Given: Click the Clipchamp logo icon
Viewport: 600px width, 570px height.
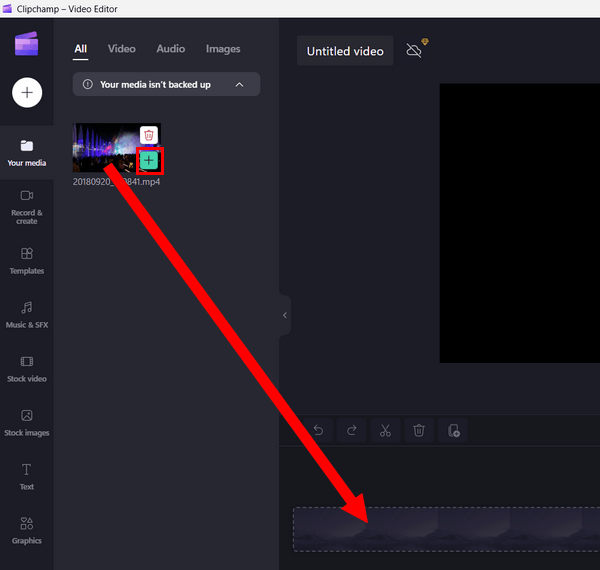Looking at the screenshot, I should pos(26,44).
